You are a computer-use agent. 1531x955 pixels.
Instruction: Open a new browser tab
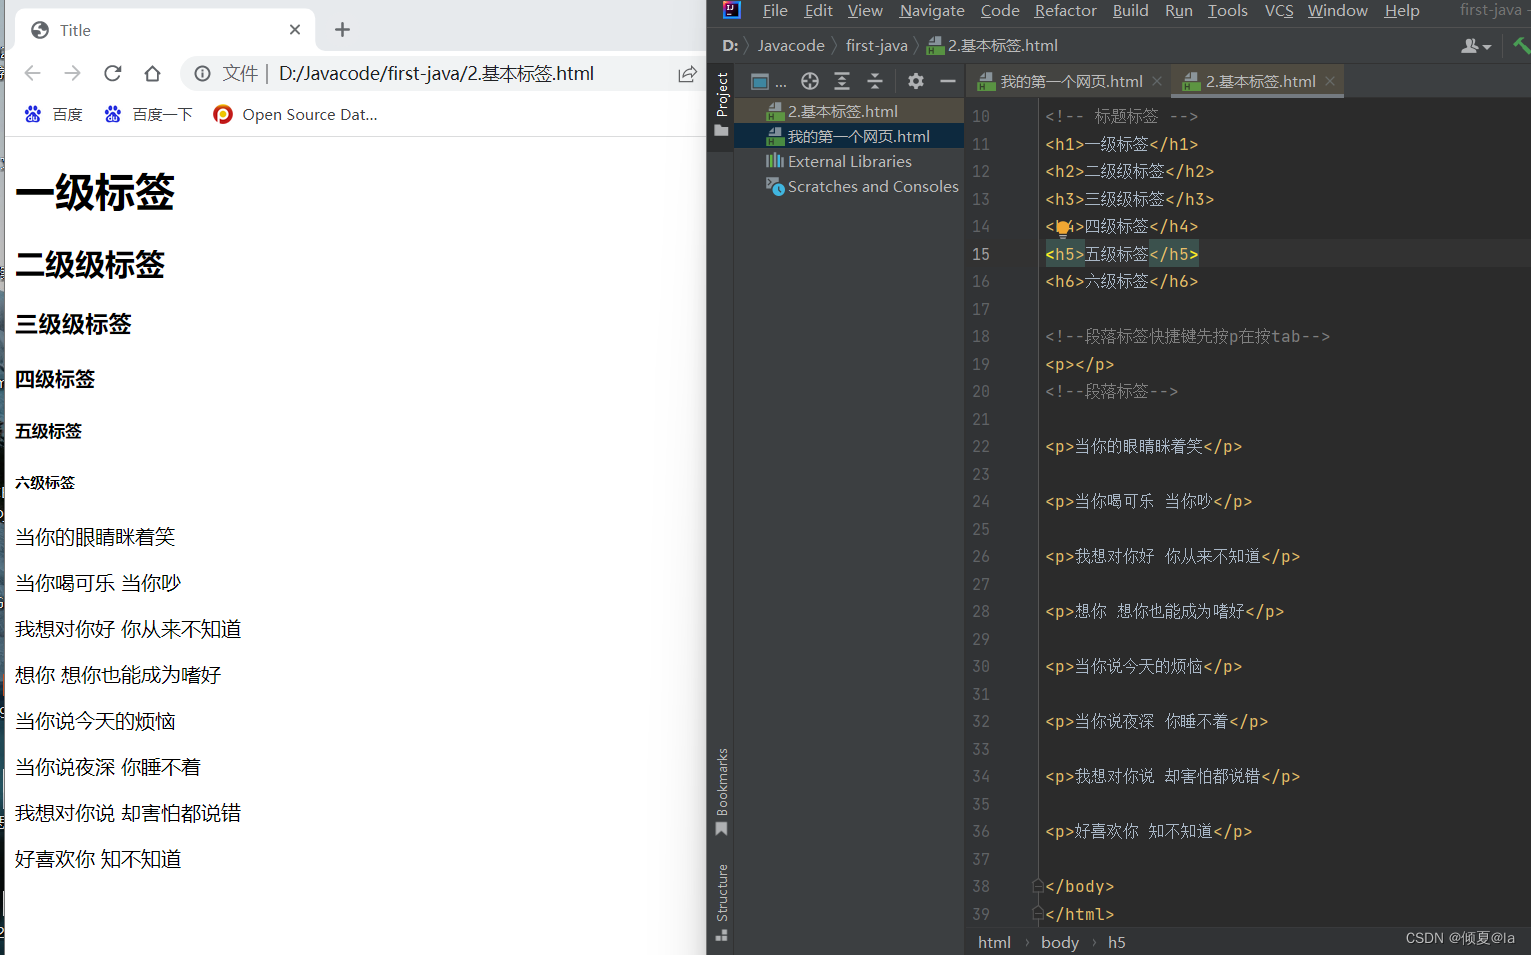click(x=342, y=30)
